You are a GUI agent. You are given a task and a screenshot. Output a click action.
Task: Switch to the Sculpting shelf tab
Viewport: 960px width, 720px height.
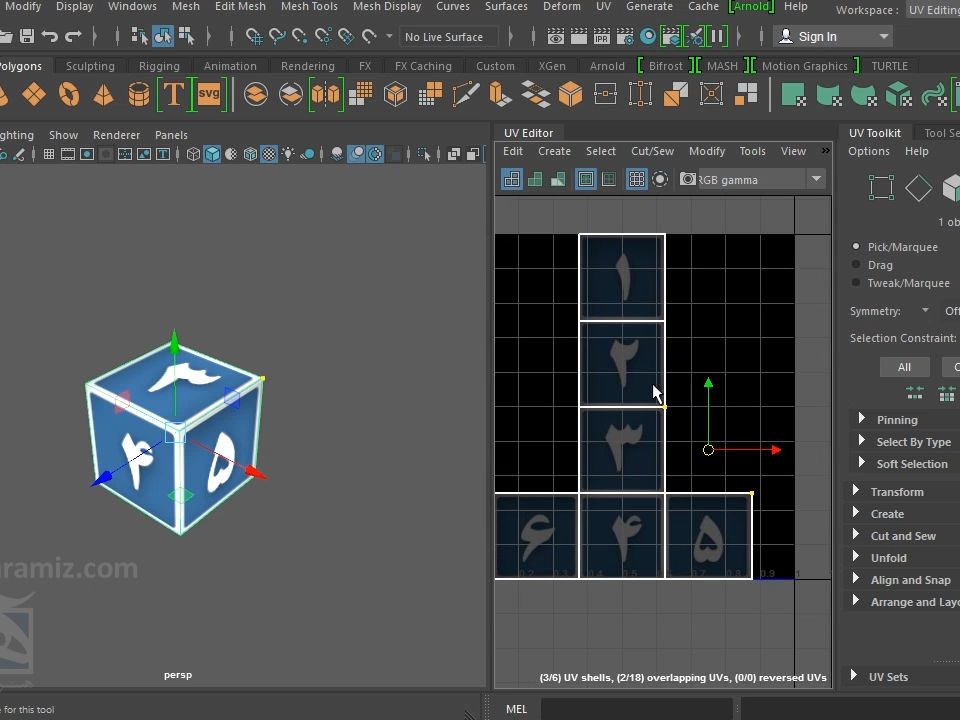click(90, 66)
